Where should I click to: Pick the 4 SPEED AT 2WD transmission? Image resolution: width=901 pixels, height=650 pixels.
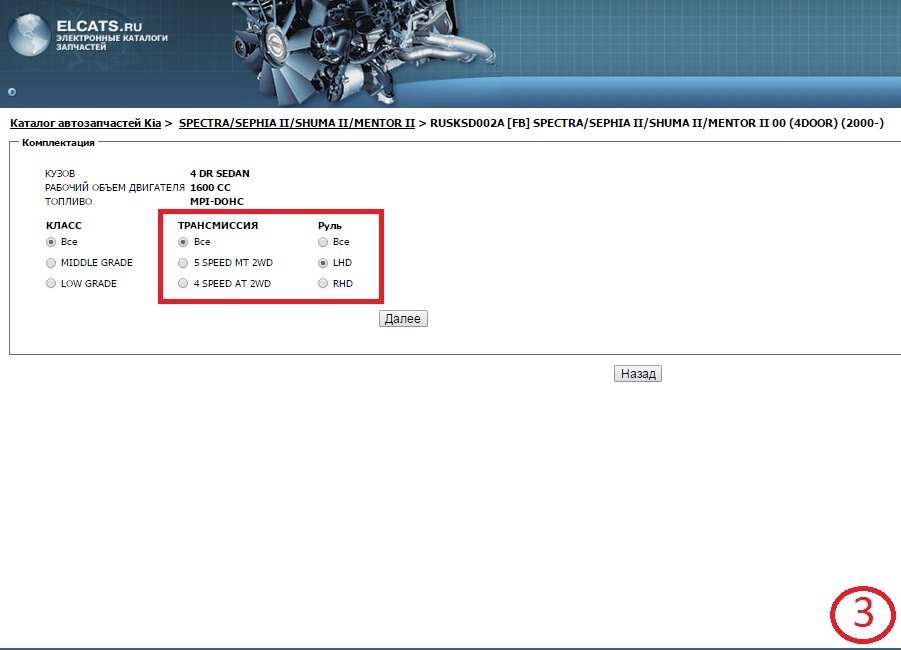point(183,283)
